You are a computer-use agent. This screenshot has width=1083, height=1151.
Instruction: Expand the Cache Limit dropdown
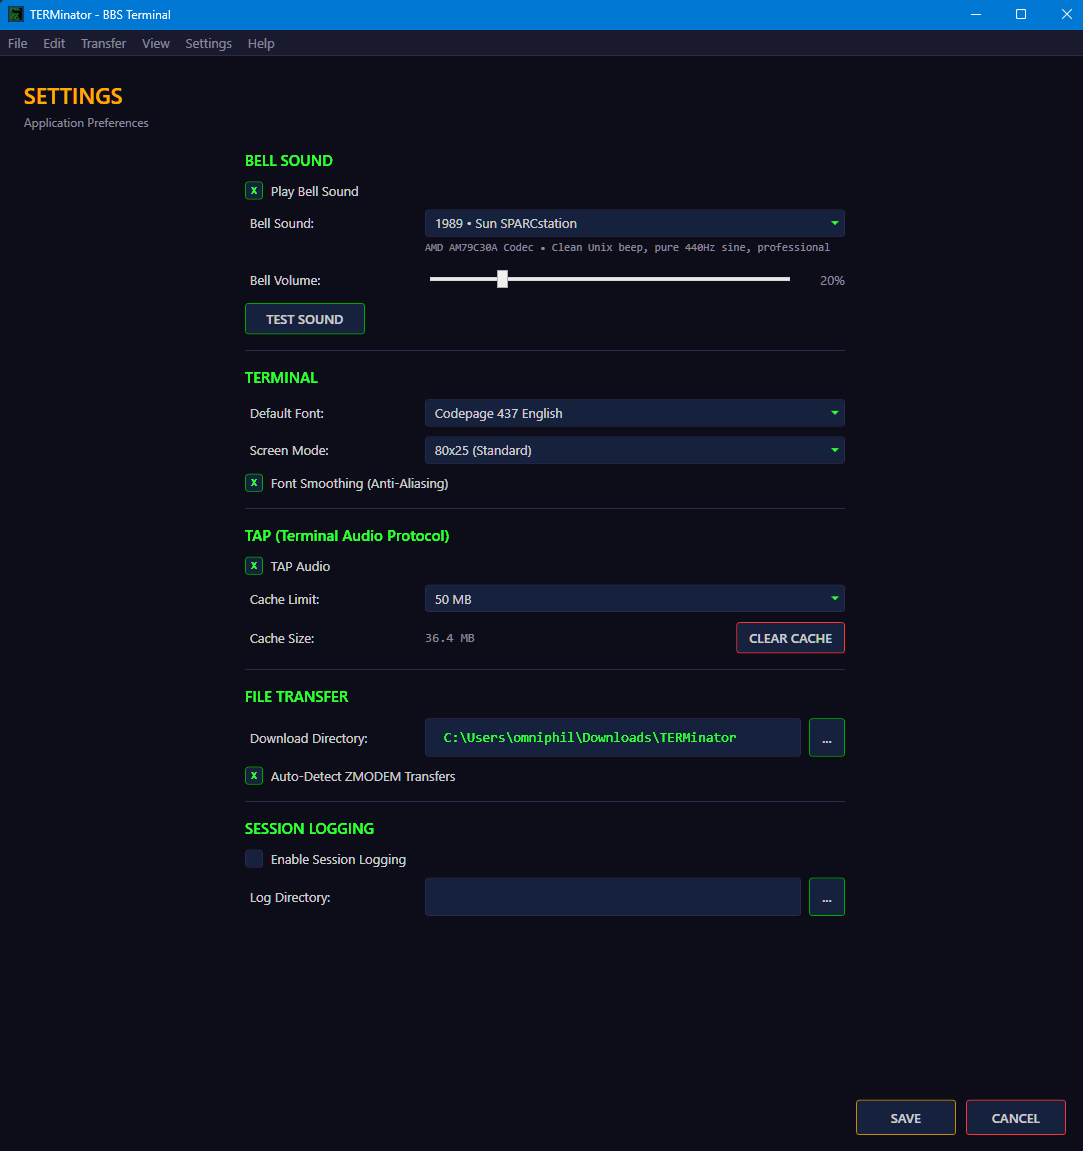point(634,598)
